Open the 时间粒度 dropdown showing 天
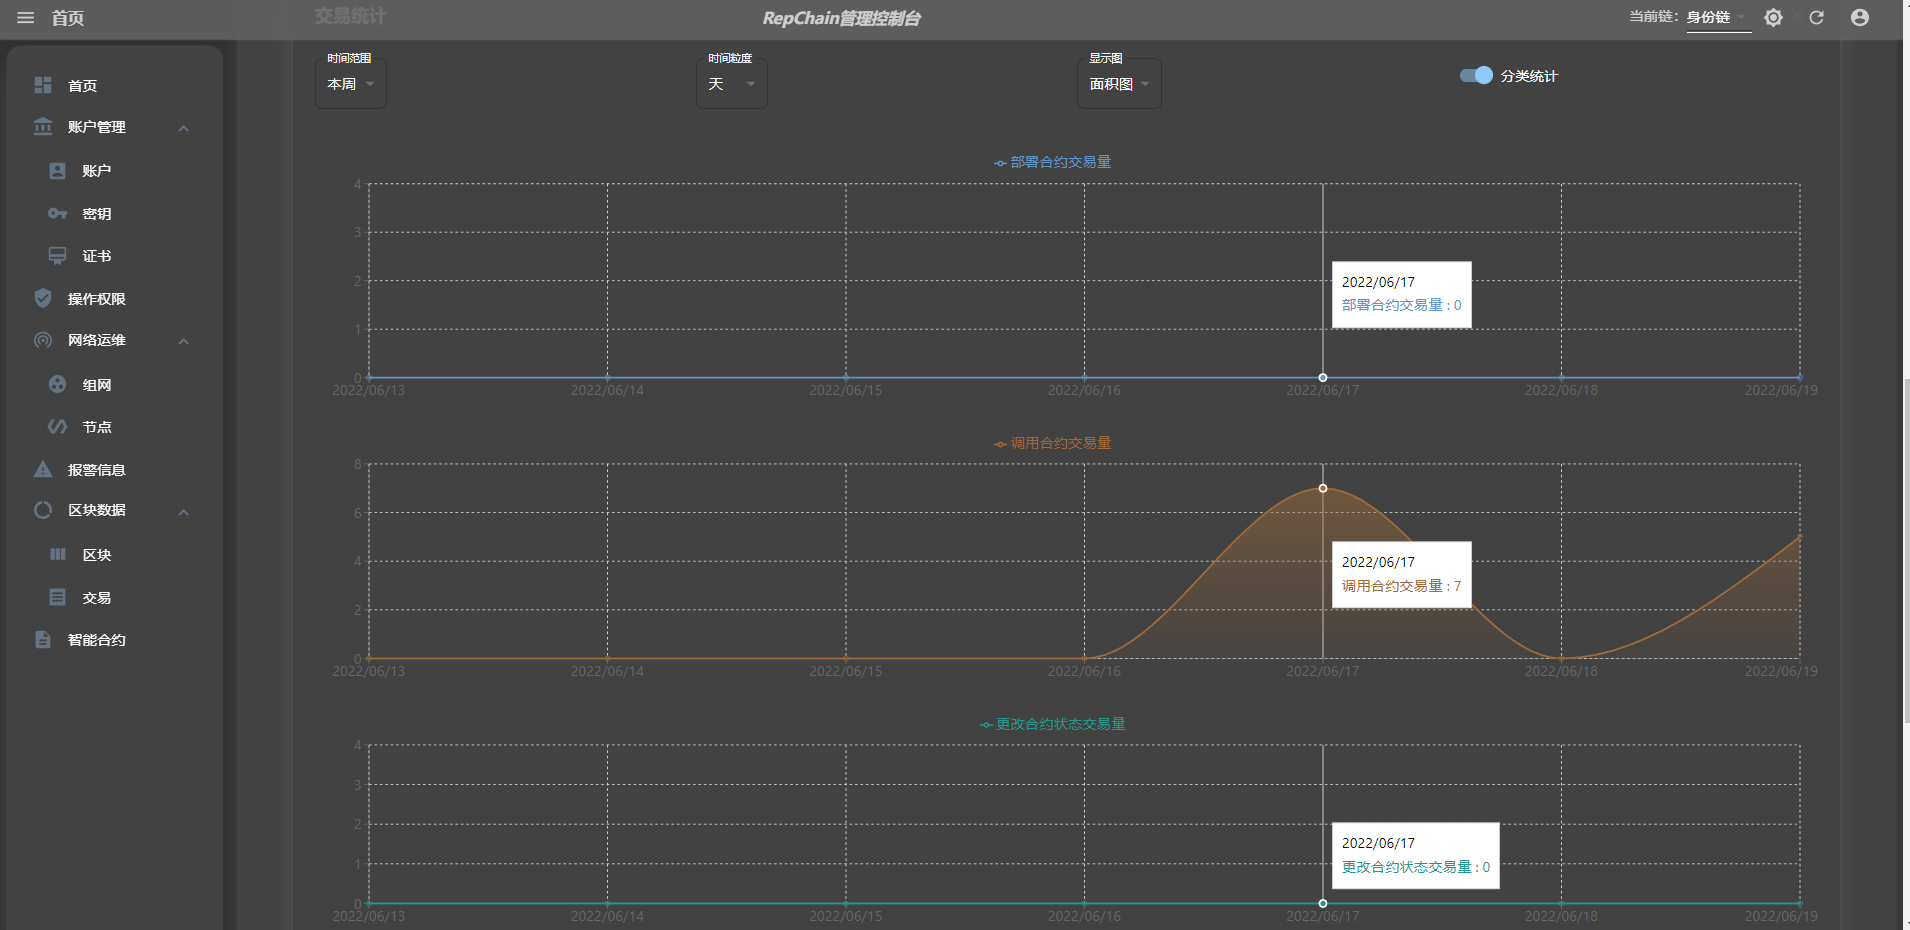Viewport: 1910px width, 930px height. click(732, 84)
